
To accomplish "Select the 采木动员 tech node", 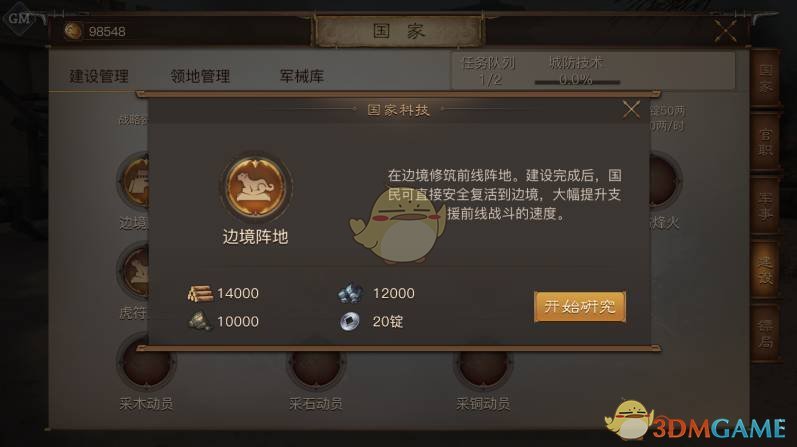I will (146, 365).
